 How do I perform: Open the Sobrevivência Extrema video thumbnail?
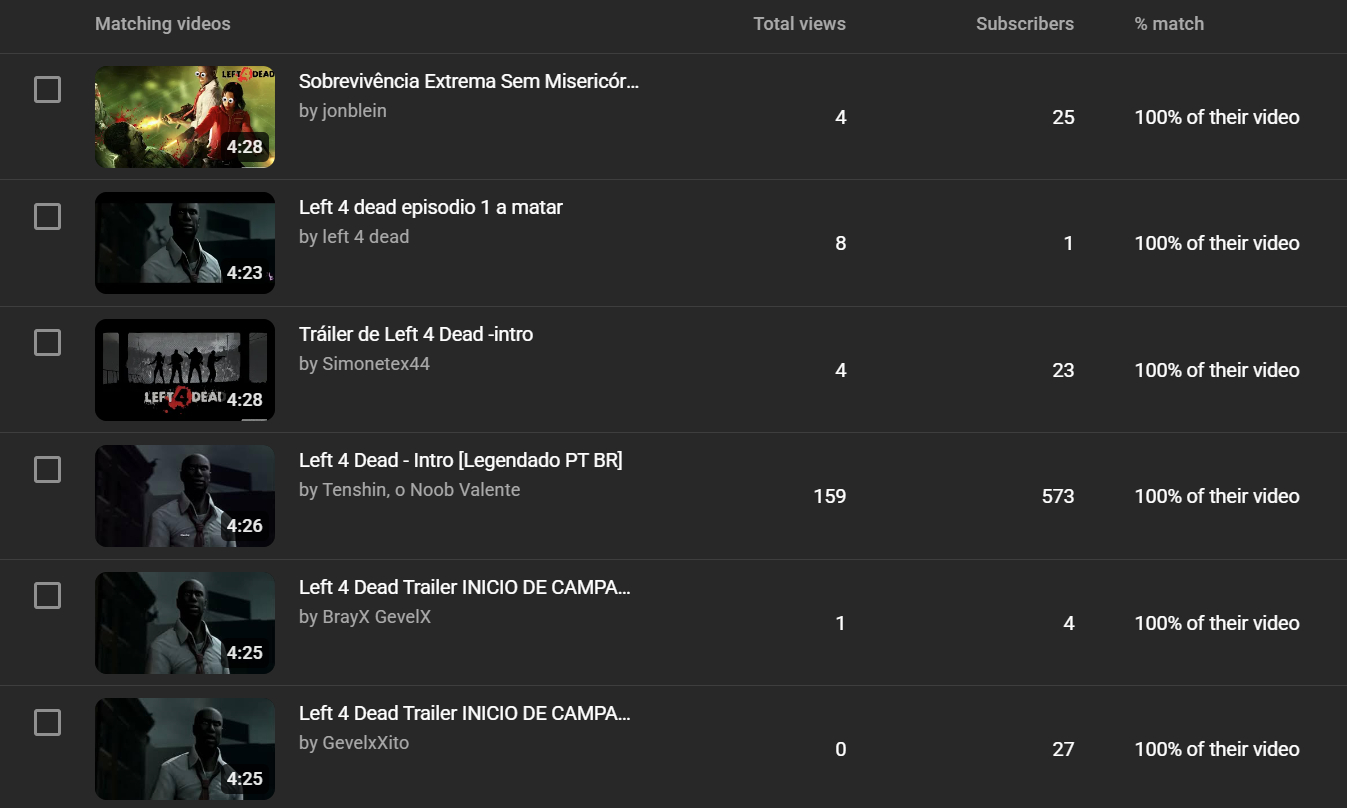click(x=185, y=117)
